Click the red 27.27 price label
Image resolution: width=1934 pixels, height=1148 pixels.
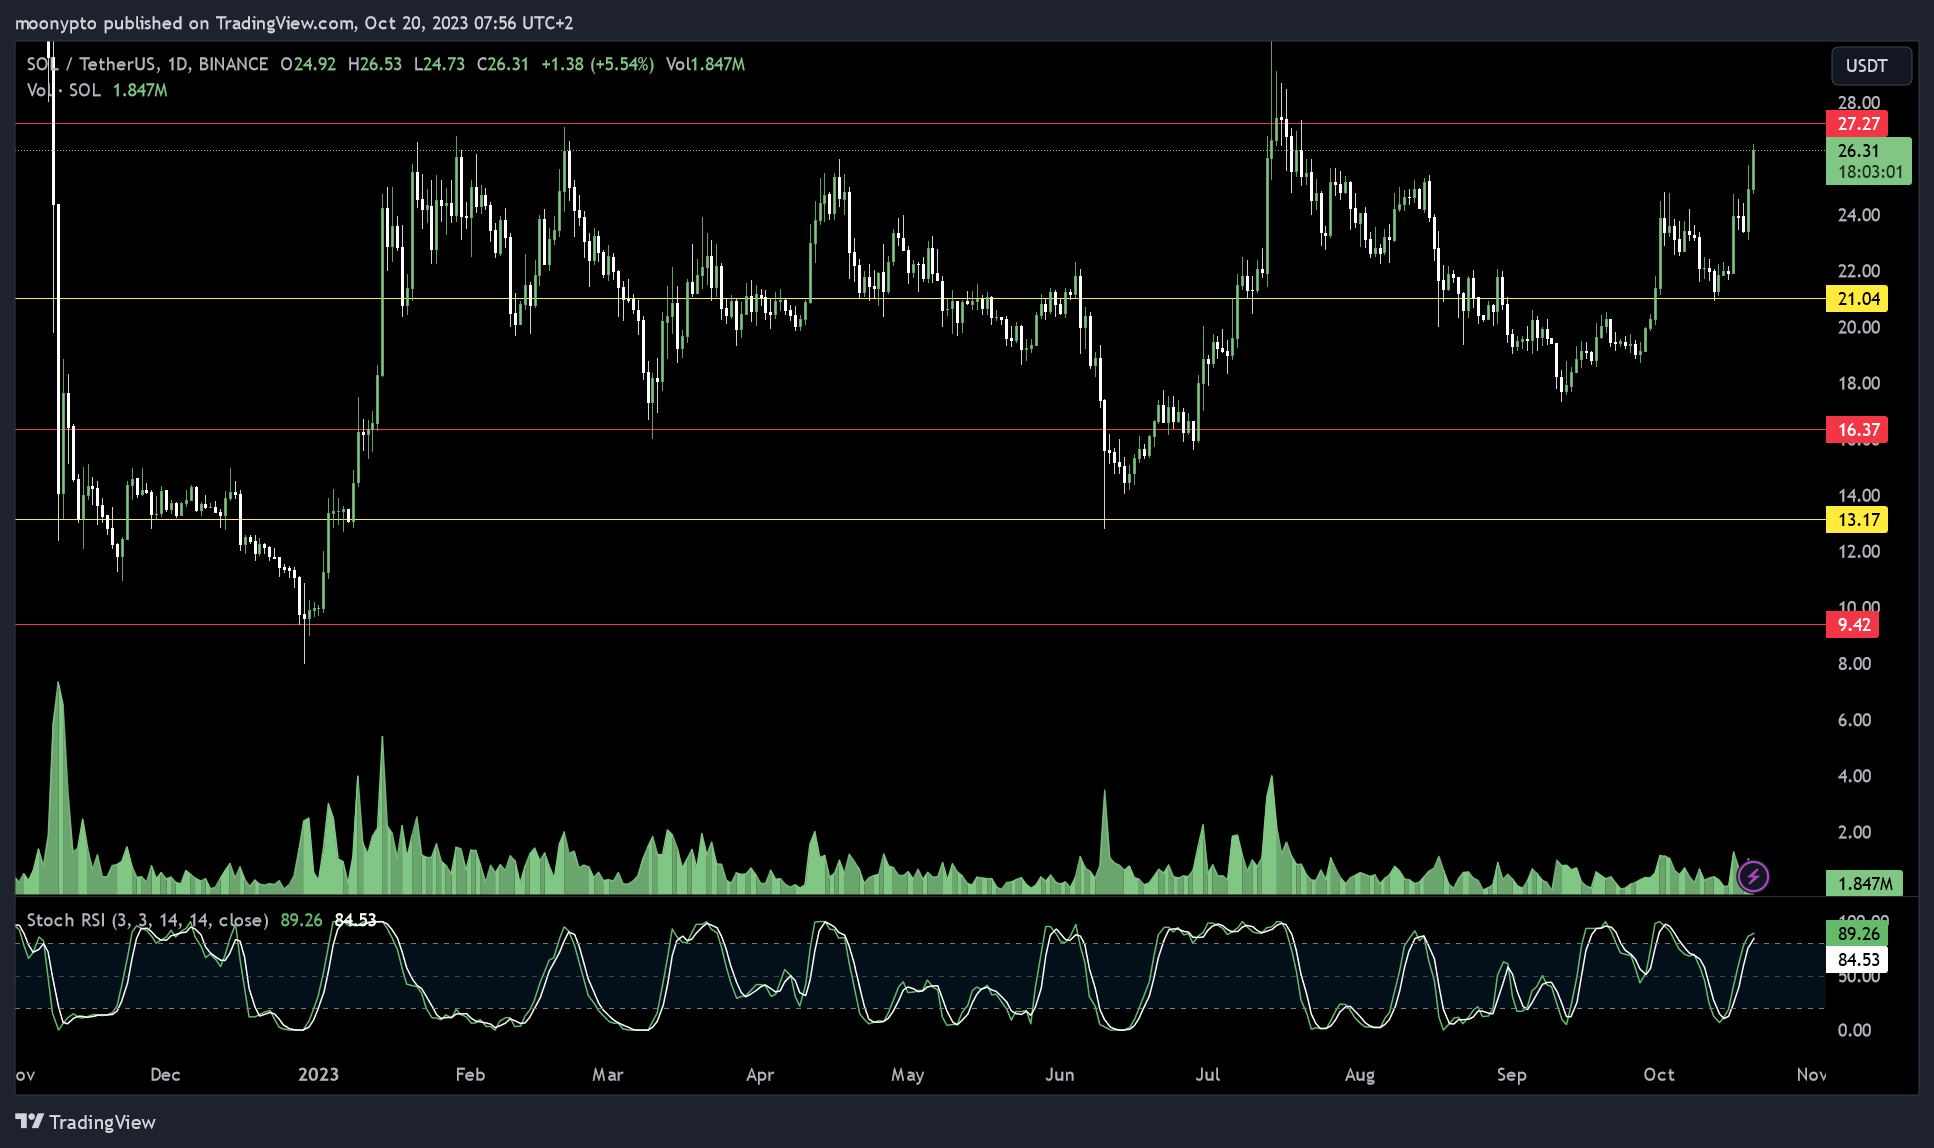tap(1857, 124)
